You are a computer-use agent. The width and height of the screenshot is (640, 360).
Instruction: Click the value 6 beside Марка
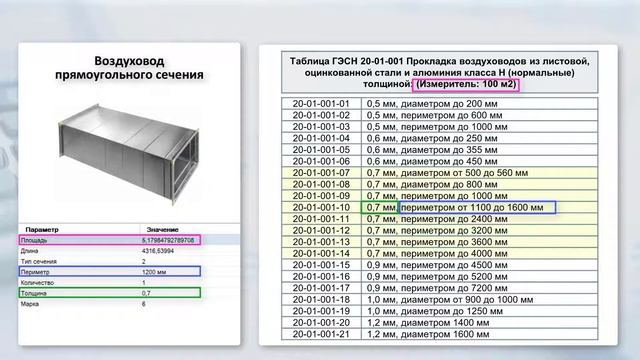click(x=144, y=304)
